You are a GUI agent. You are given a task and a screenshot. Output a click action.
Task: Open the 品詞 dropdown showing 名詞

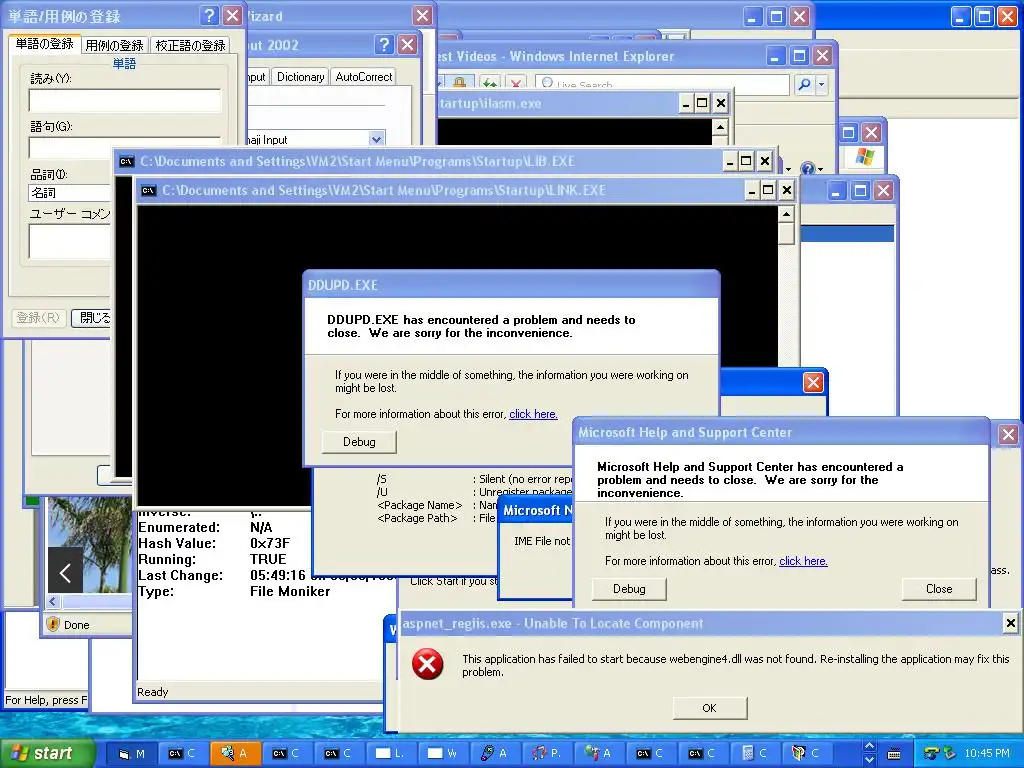71,193
